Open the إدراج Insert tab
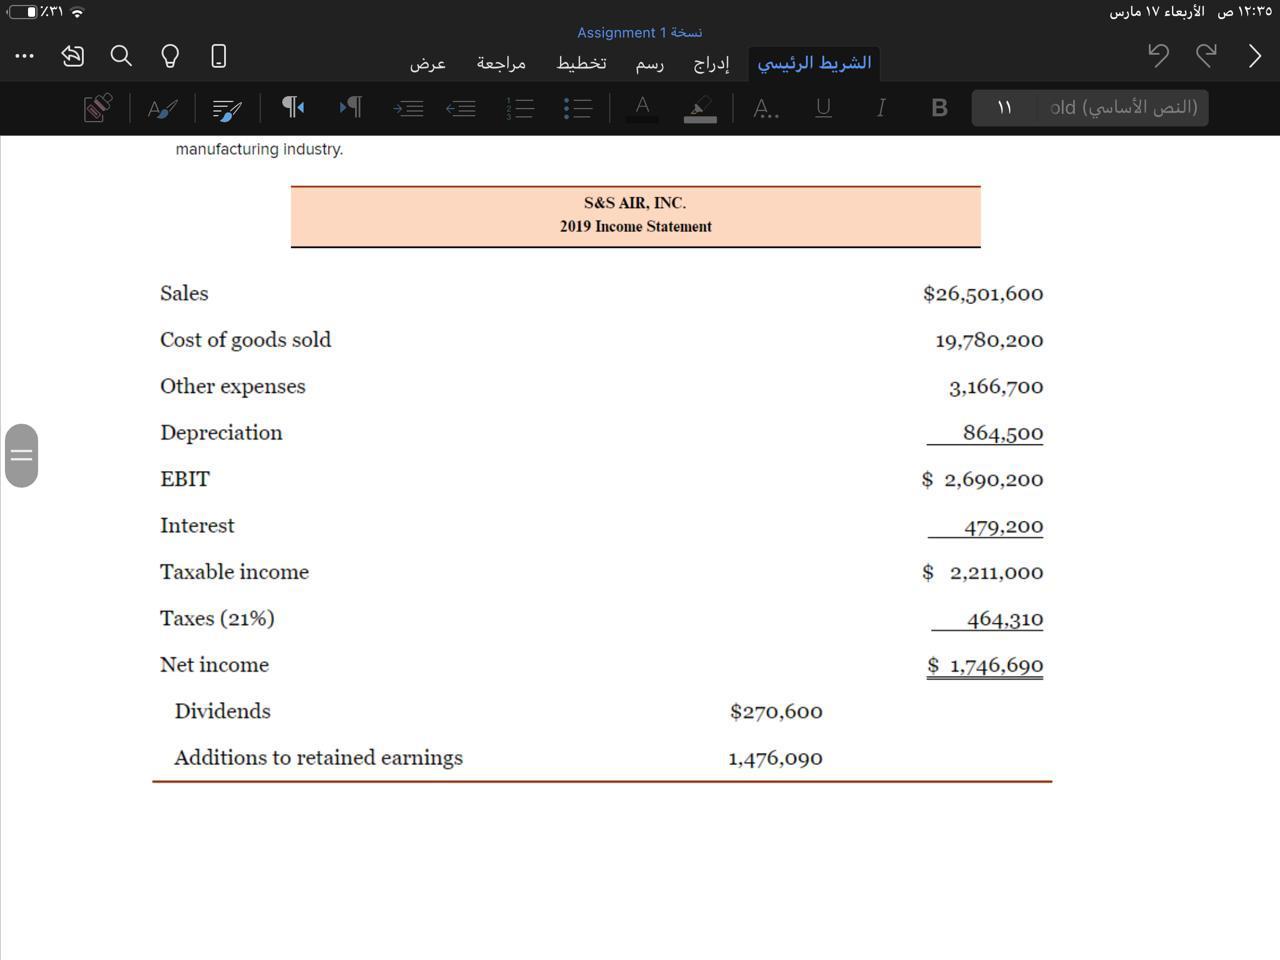 coord(711,63)
